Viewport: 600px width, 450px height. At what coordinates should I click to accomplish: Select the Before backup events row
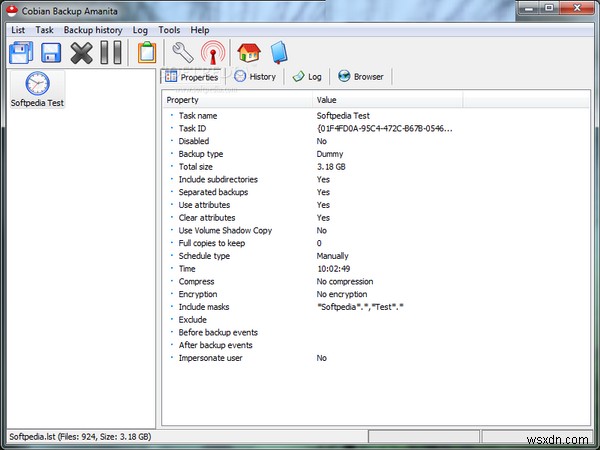tap(376, 333)
